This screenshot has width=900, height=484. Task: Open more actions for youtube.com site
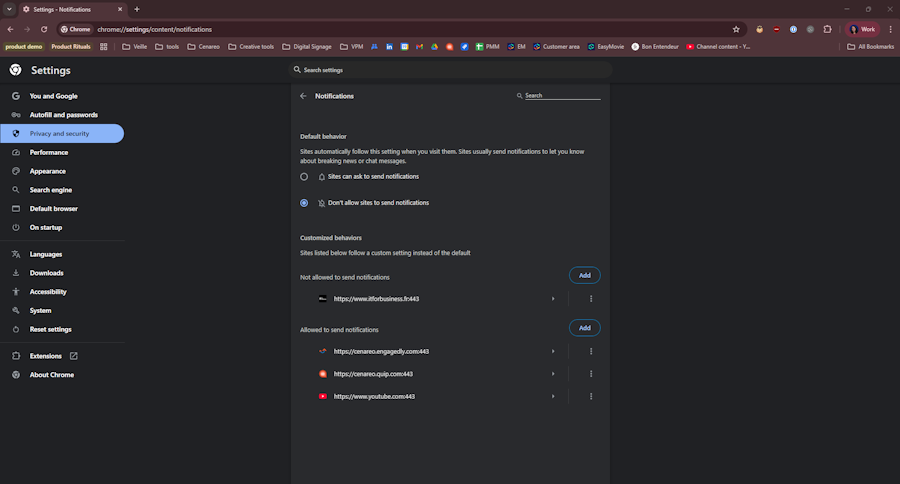pos(591,396)
